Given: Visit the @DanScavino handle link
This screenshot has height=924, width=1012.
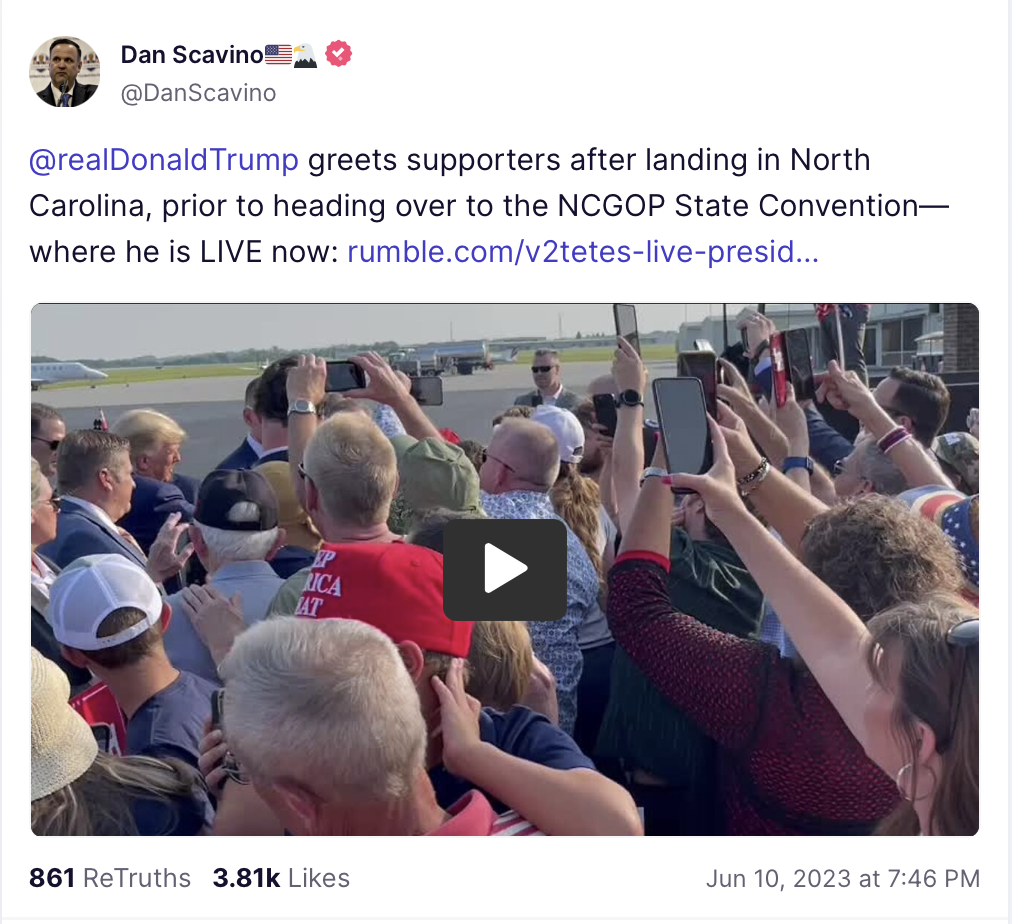Looking at the screenshot, I should 198,93.
